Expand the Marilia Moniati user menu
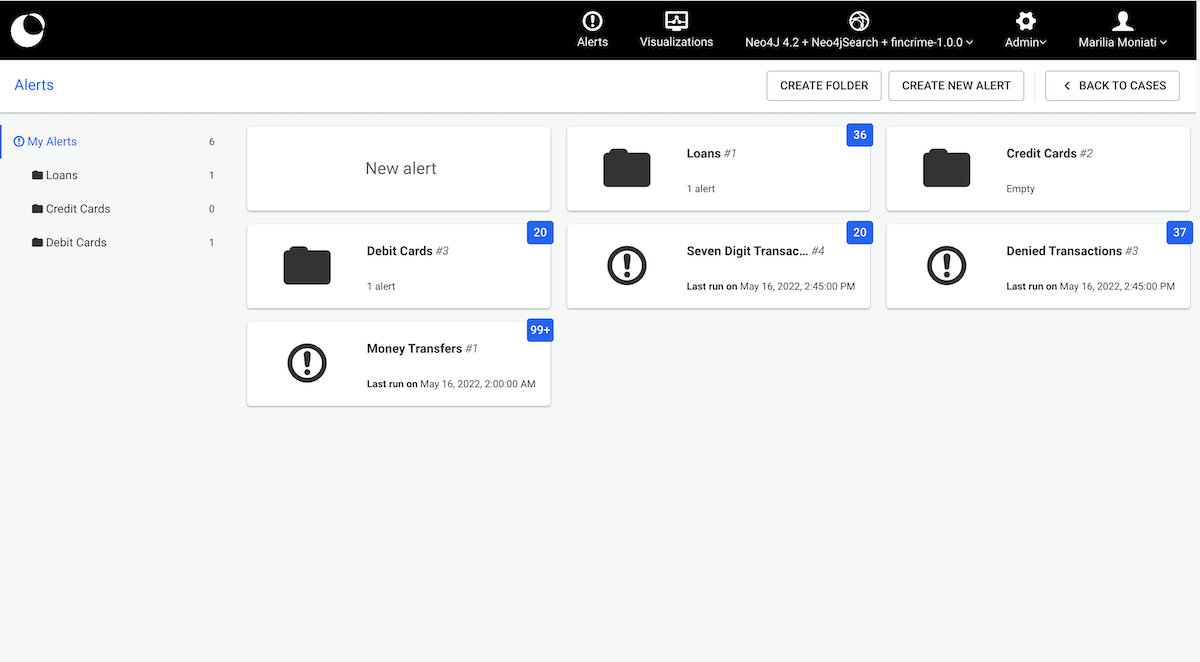 [x=1122, y=30]
